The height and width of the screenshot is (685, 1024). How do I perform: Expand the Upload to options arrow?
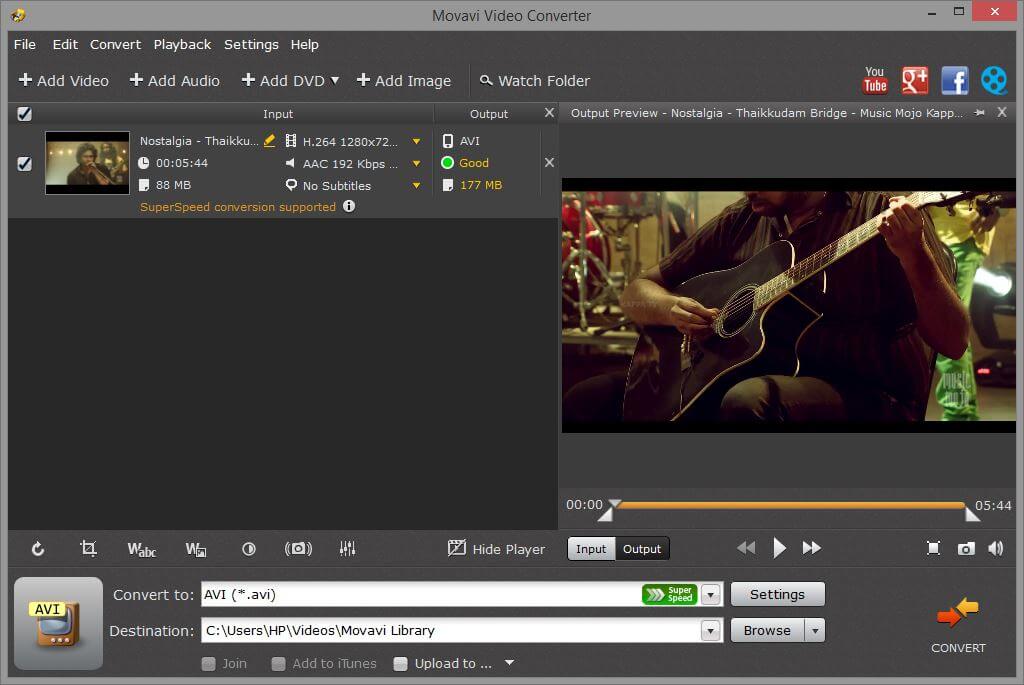point(509,663)
